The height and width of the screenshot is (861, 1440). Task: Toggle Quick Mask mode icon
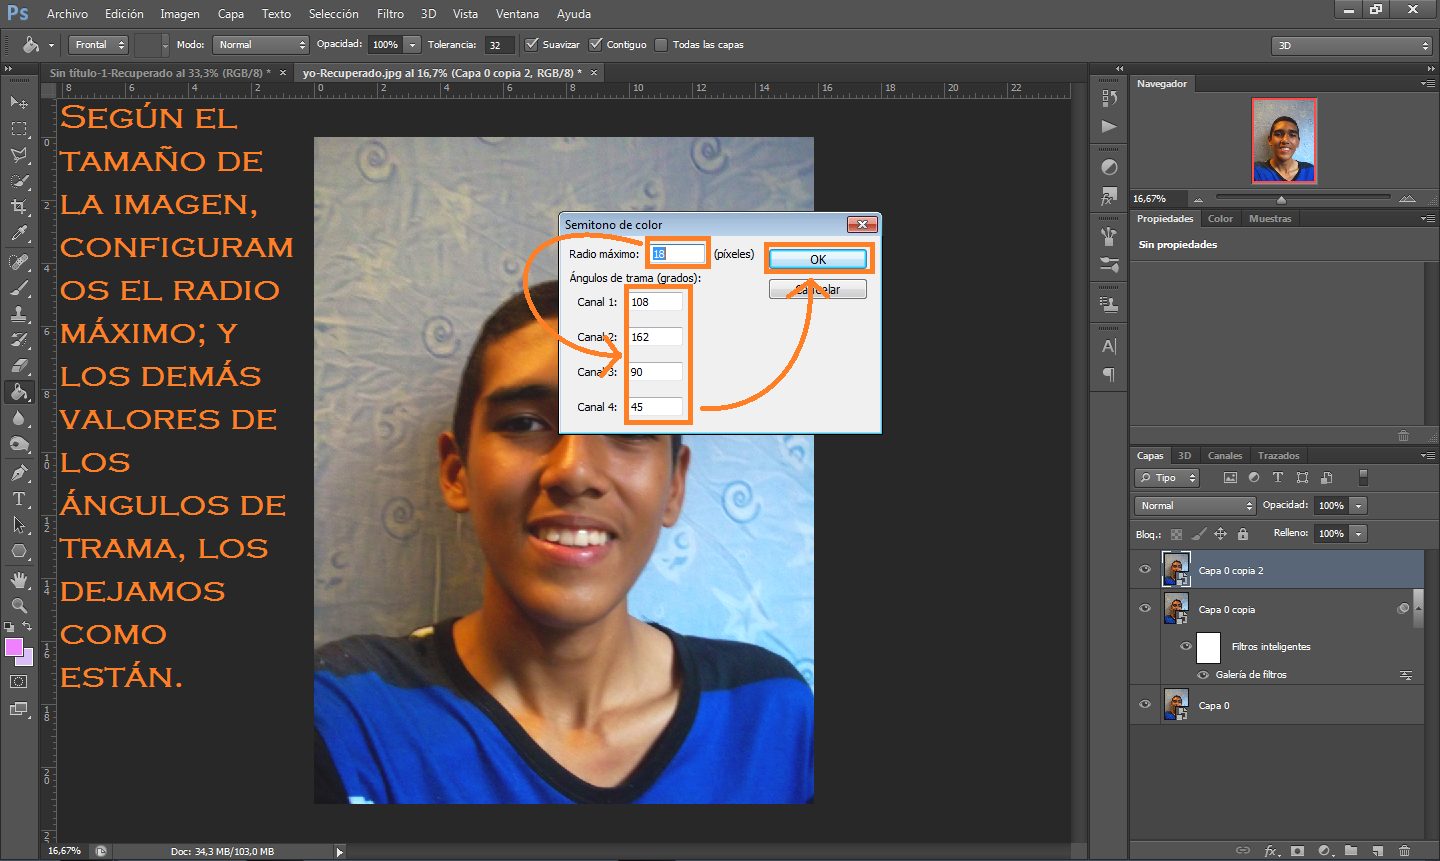tap(19, 682)
